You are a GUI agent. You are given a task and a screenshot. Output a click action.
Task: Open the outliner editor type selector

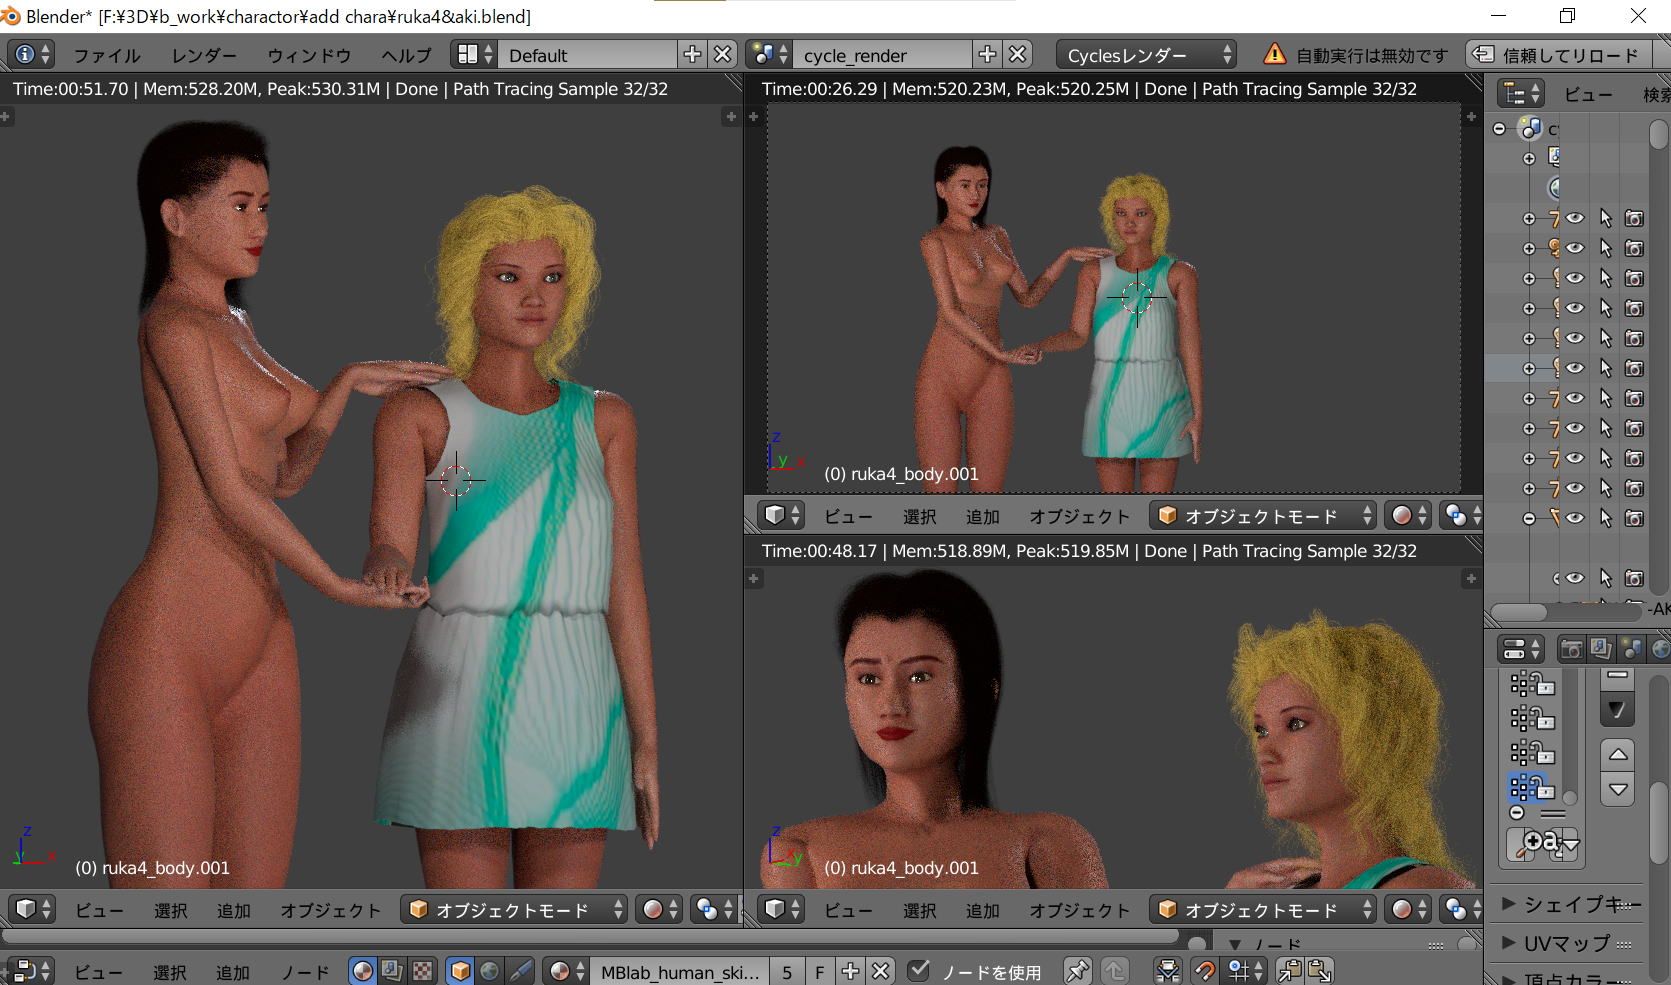coord(1521,94)
